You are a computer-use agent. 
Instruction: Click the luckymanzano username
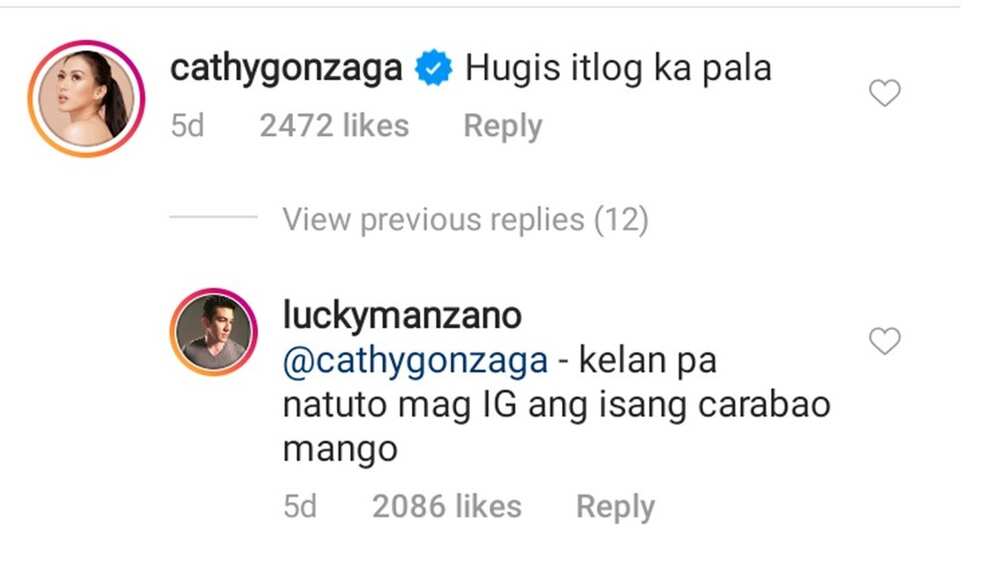402,315
